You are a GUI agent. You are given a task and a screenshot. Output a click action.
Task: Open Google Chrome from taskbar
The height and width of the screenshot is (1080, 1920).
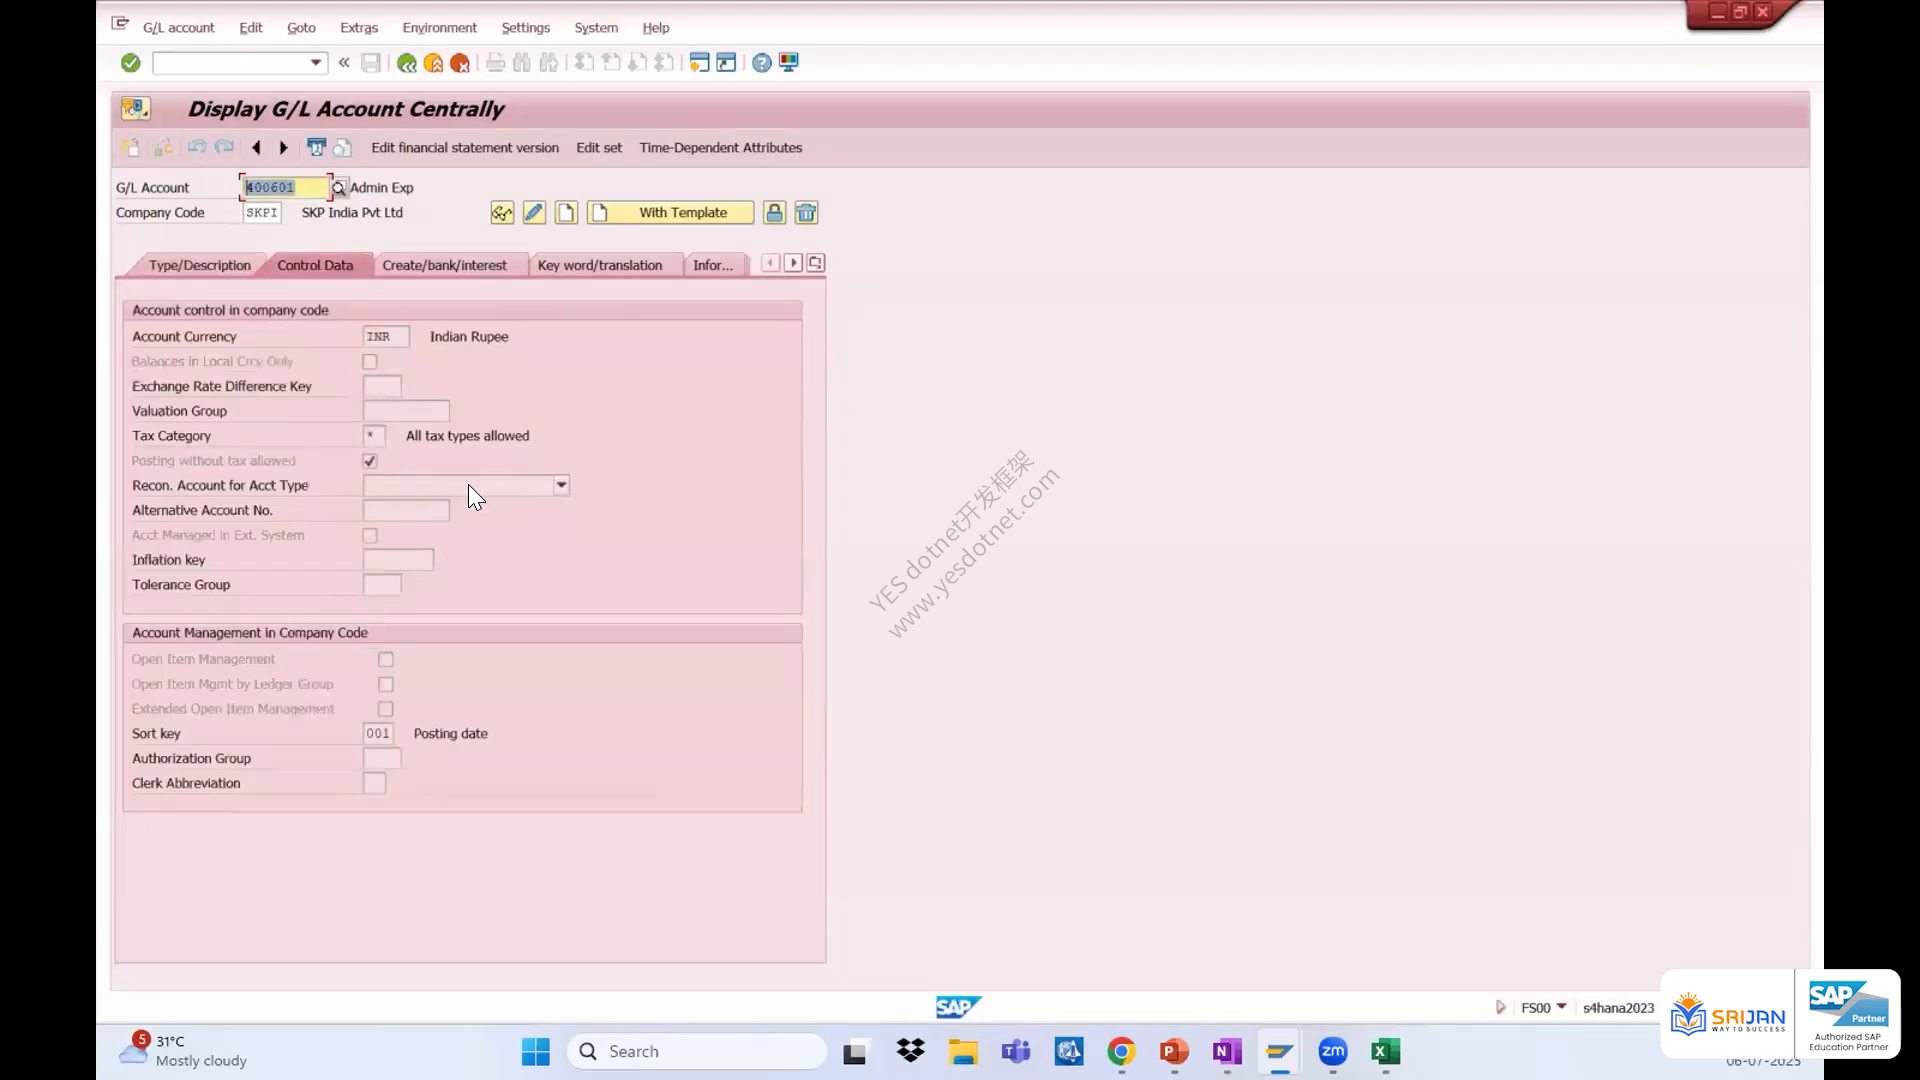(x=1121, y=1052)
